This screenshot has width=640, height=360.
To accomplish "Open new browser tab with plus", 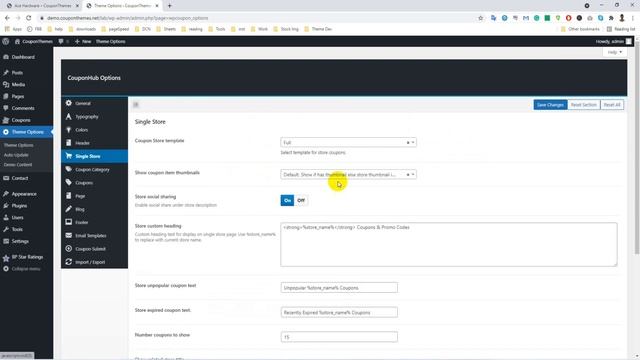I will pyautogui.click(x=169, y=6).
